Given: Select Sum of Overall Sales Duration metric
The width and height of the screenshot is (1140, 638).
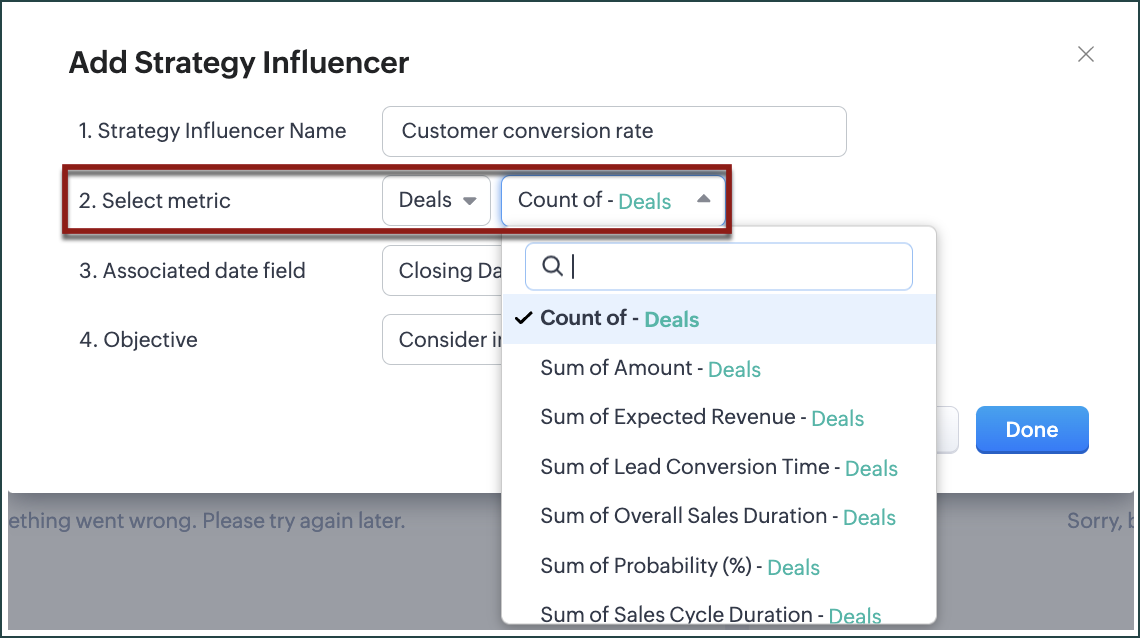Looking at the screenshot, I should tap(717, 517).
